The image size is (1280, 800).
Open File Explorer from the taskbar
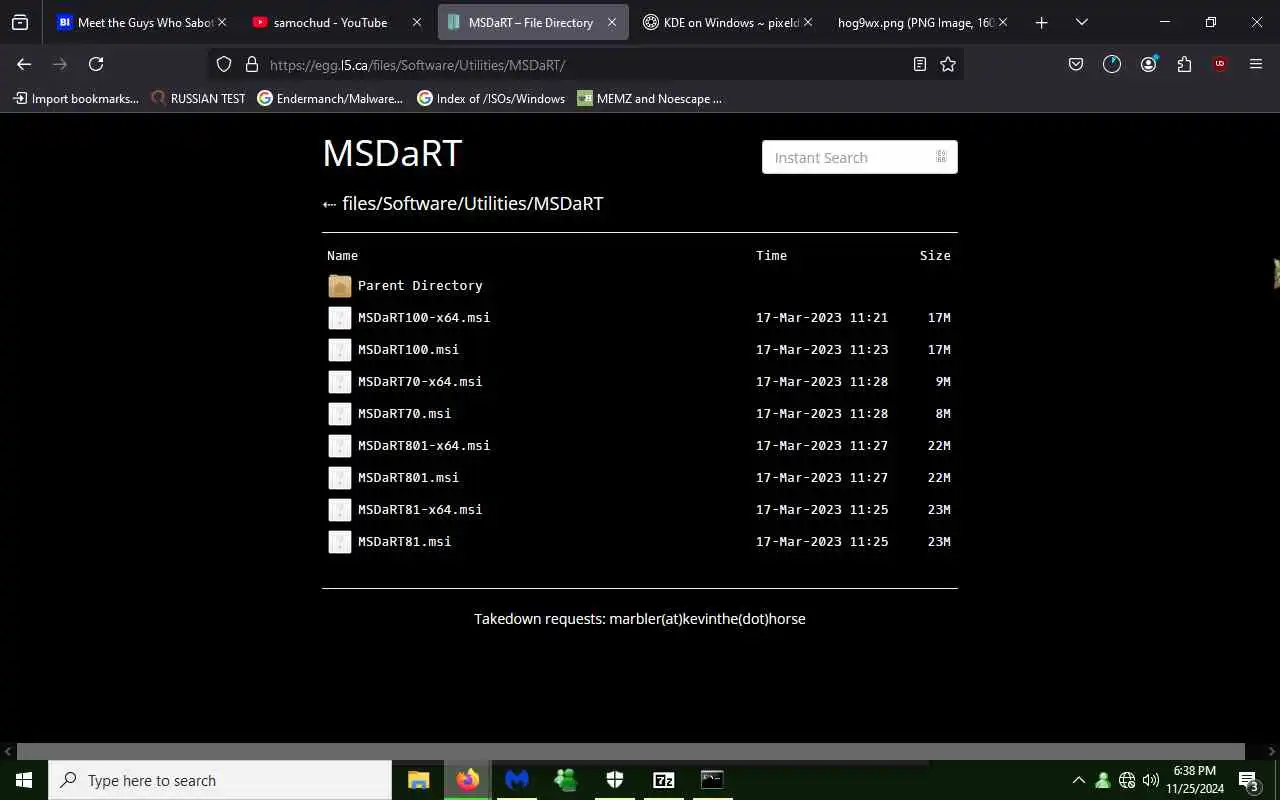[418, 780]
